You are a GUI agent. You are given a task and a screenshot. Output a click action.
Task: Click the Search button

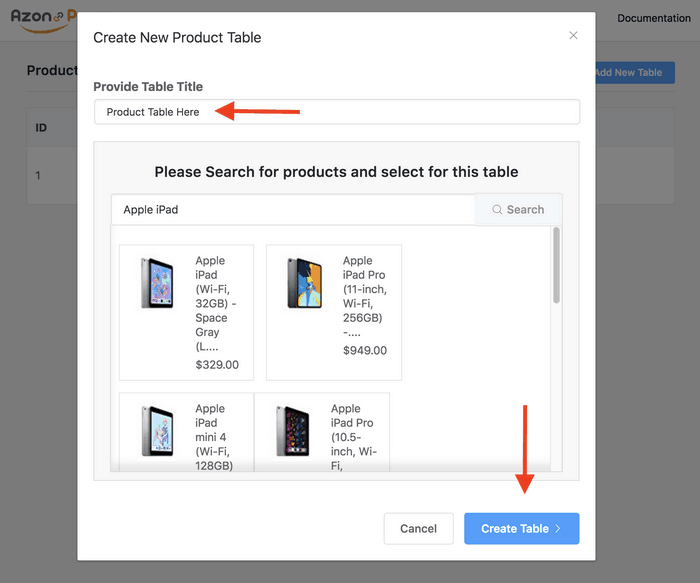tap(518, 209)
